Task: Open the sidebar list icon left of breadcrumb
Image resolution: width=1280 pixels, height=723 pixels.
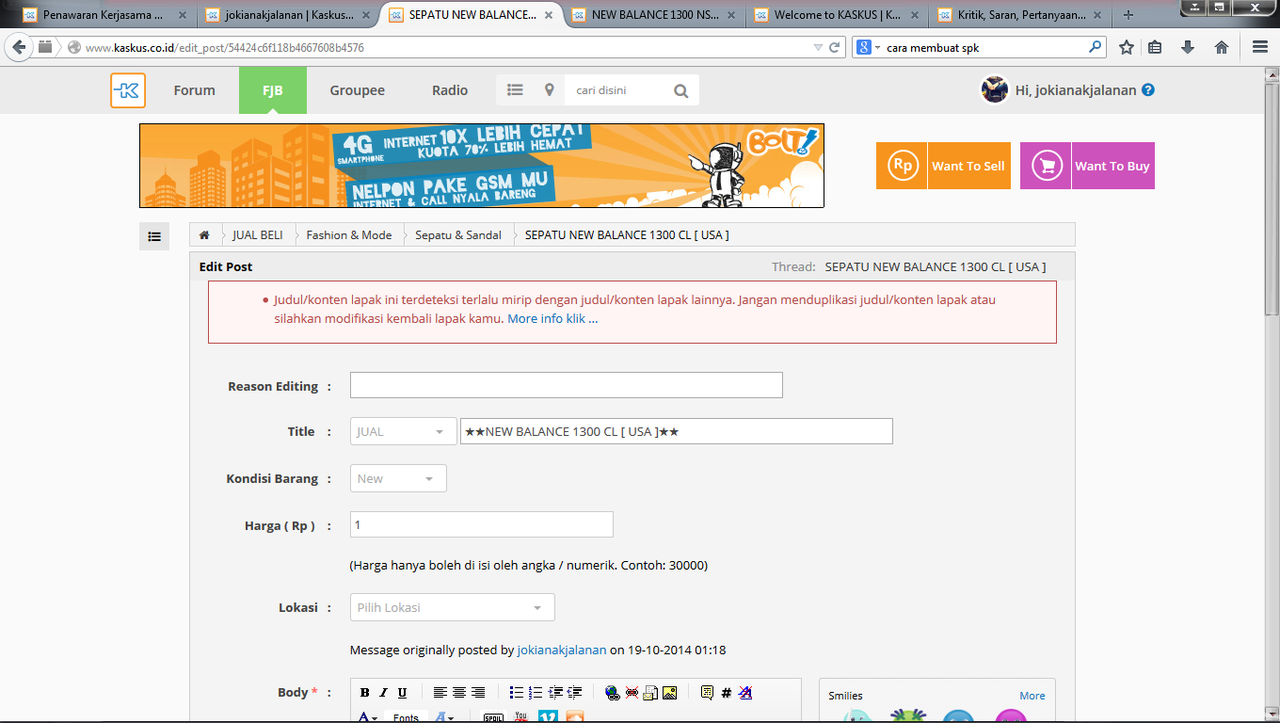Action: tap(154, 236)
